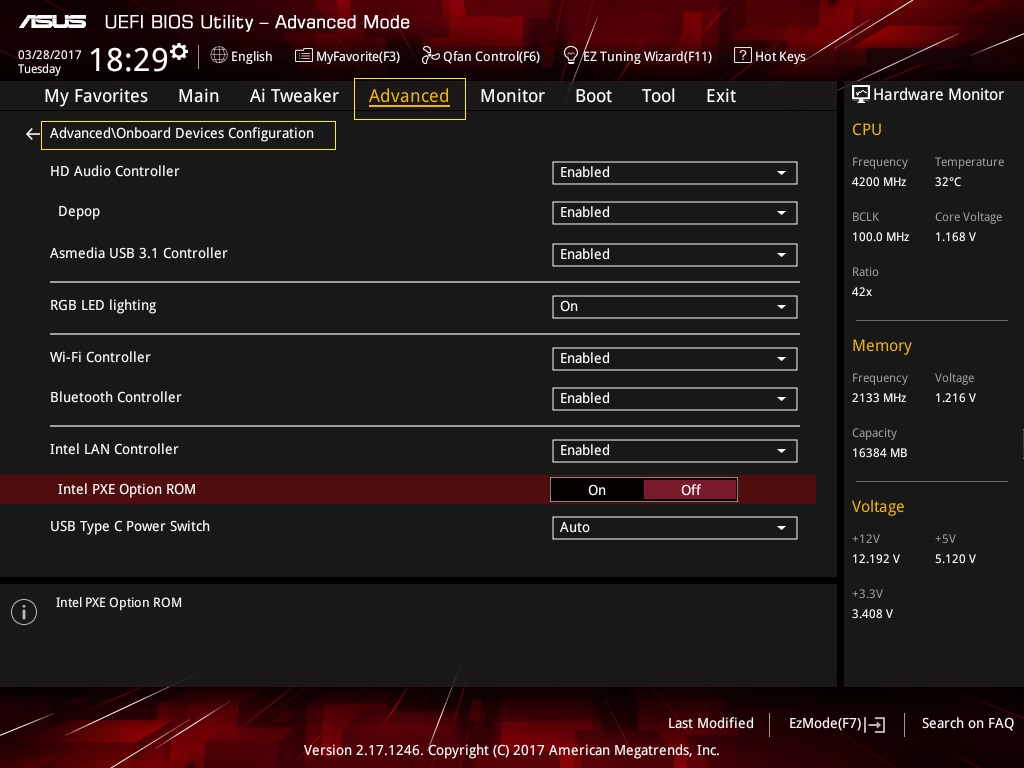Select the HD Audio Controller label
1024x768 pixels.
pos(114,171)
